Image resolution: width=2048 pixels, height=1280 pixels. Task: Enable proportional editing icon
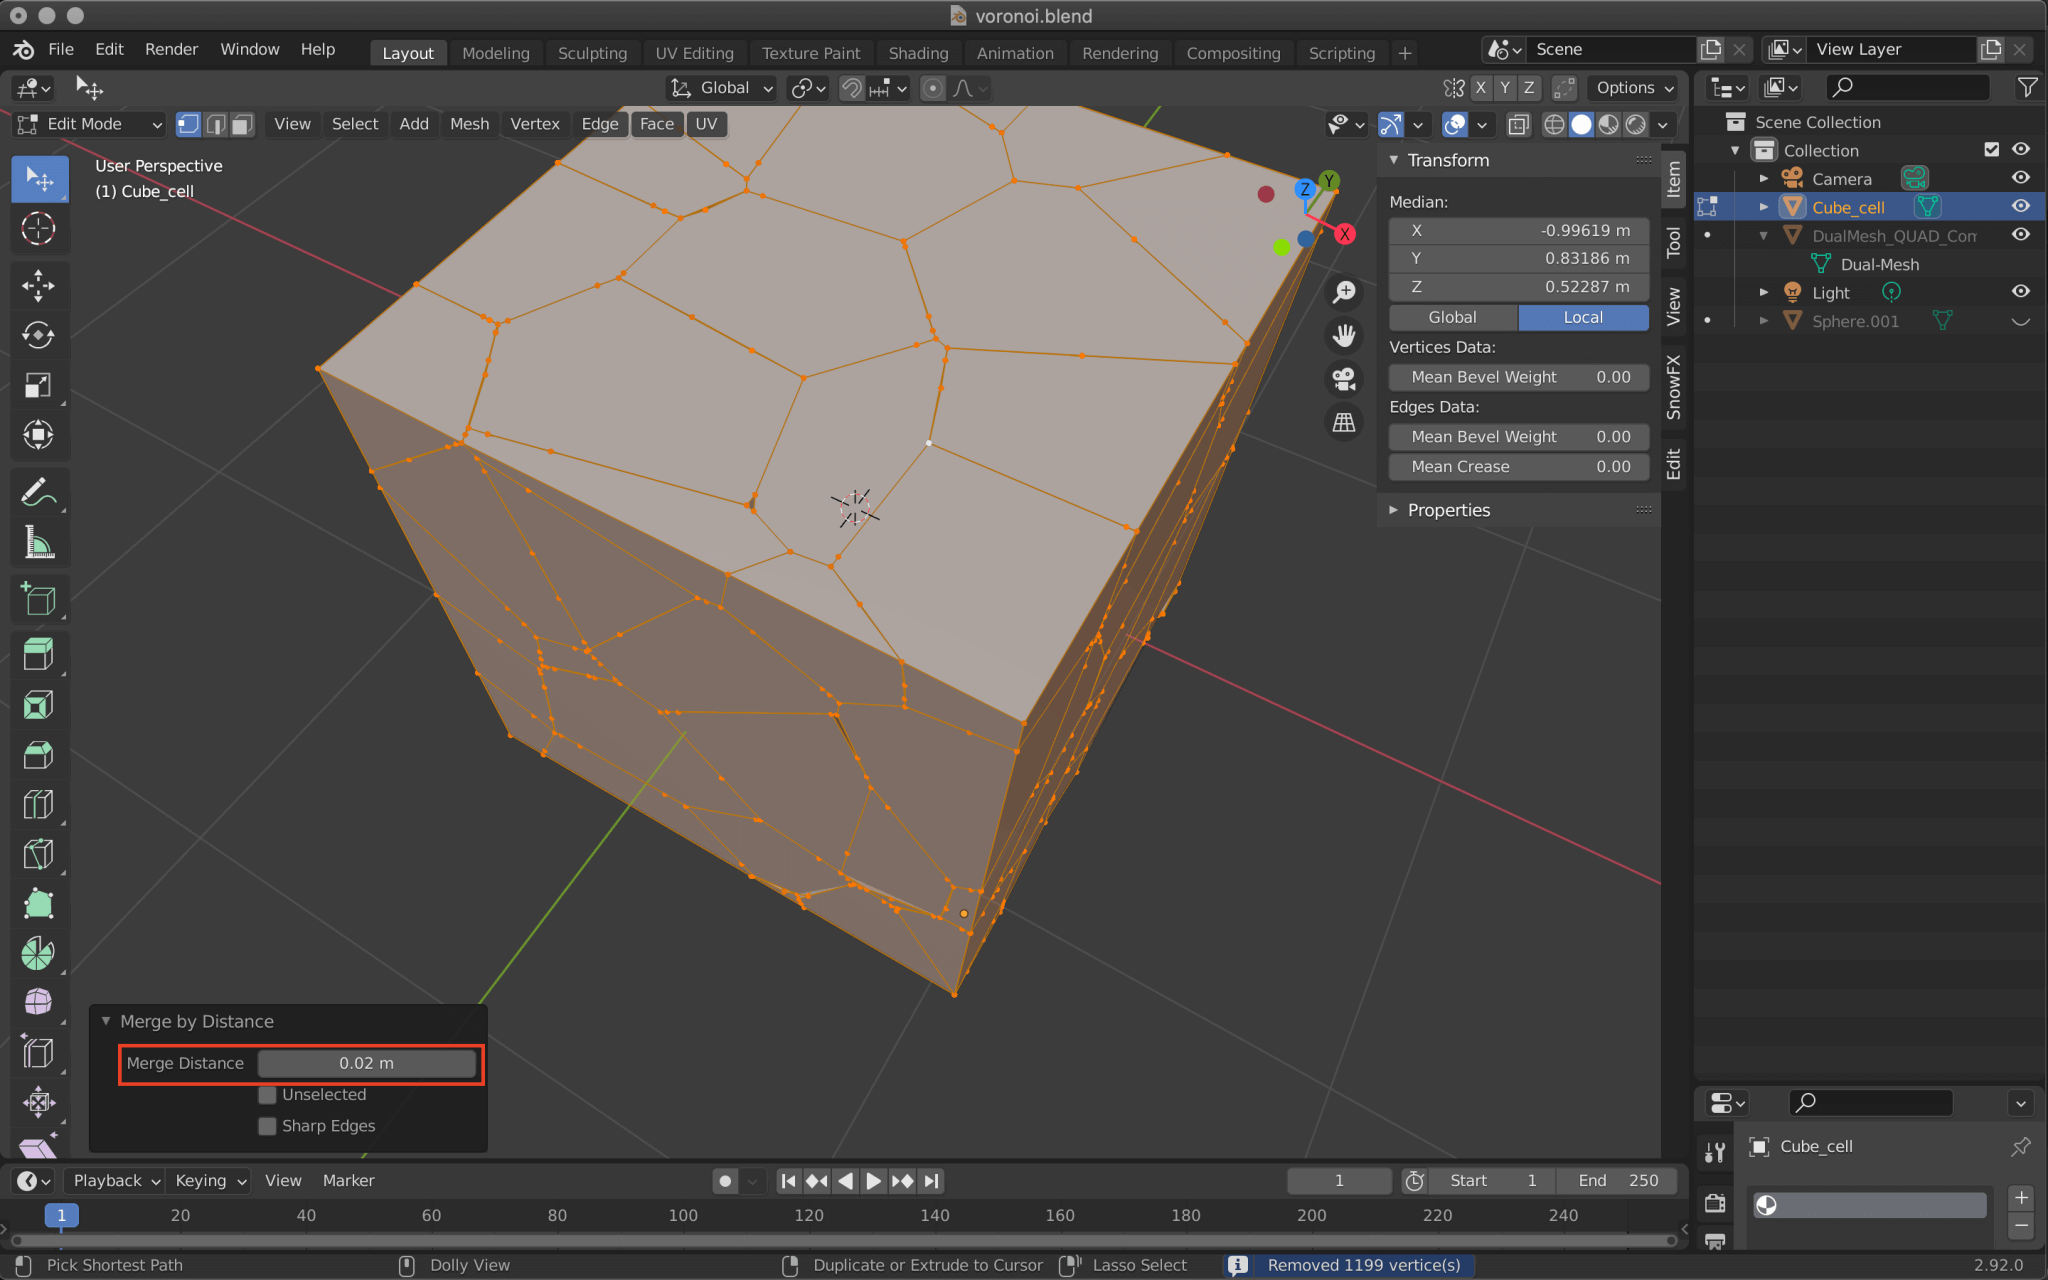[x=932, y=88]
